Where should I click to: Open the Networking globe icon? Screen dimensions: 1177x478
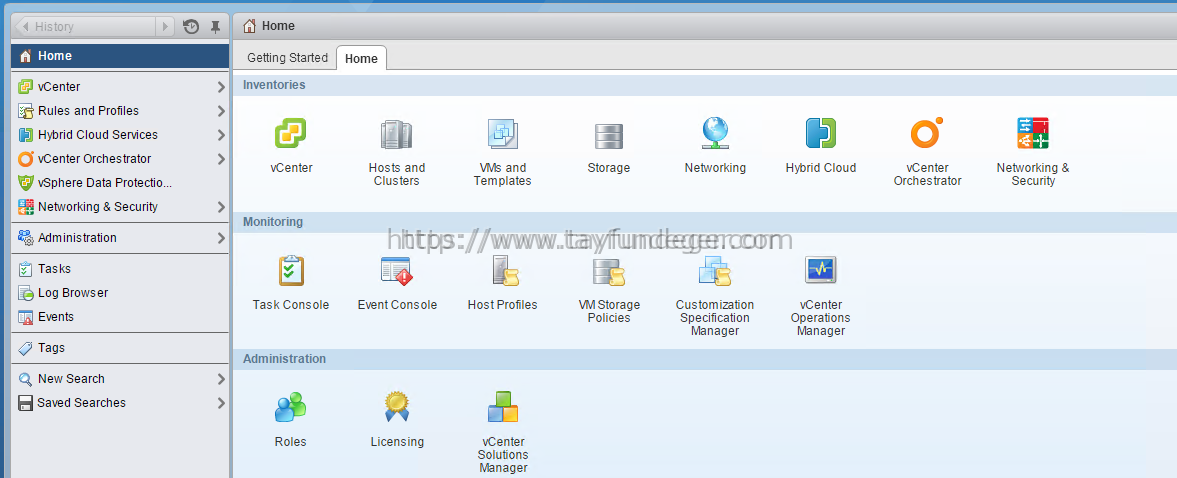point(715,134)
